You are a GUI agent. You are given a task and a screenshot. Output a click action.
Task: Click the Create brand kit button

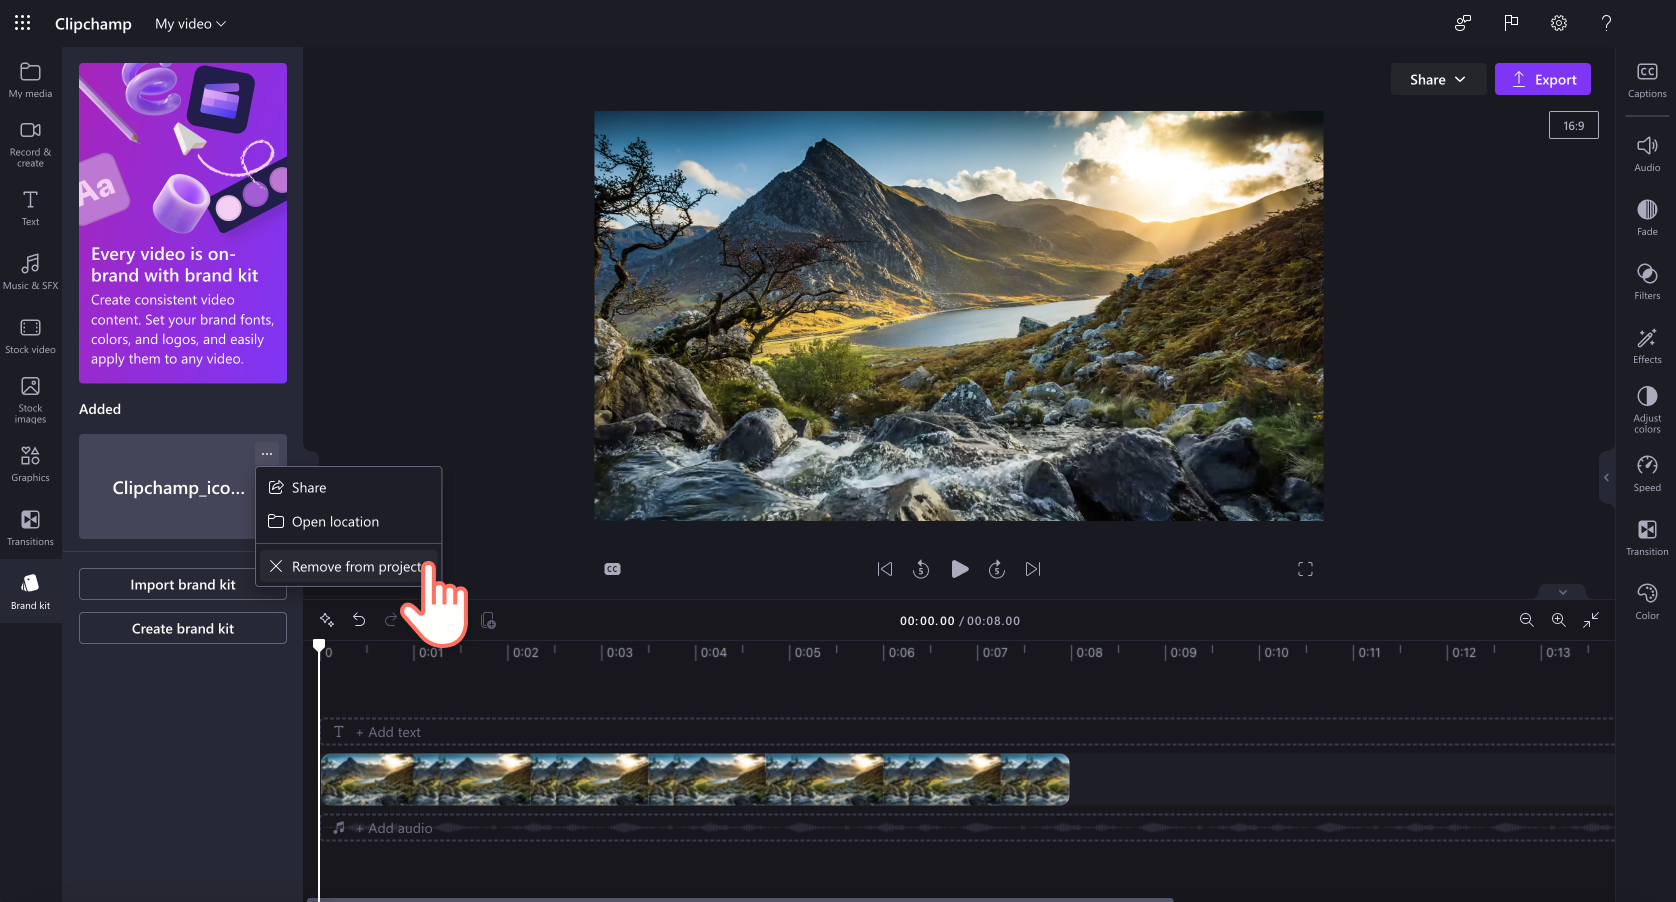pos(182,628)
